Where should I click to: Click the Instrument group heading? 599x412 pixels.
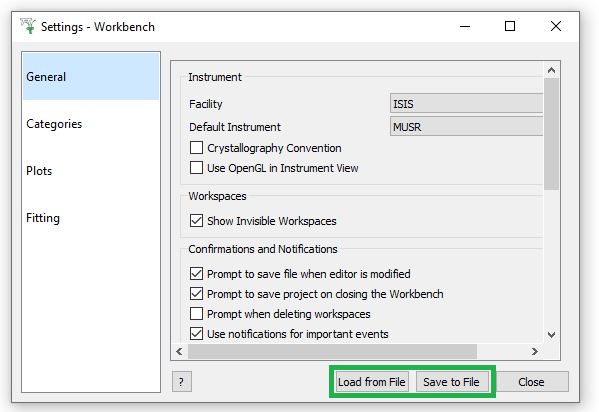(215, 77)
